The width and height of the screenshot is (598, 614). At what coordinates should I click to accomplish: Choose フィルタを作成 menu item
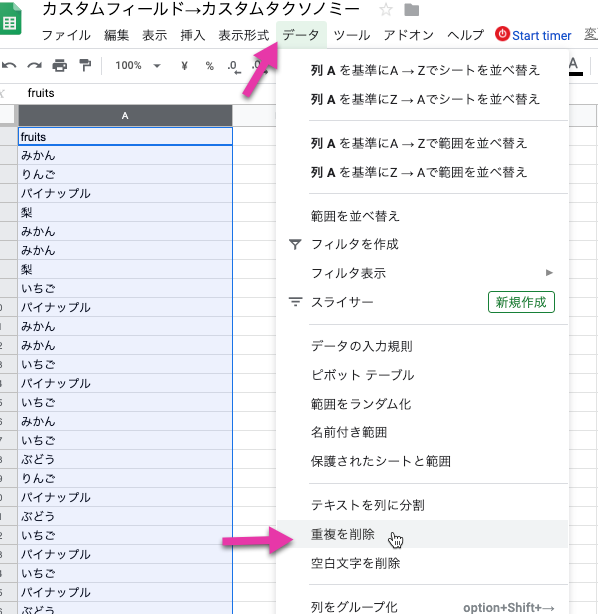click(422, 244)
